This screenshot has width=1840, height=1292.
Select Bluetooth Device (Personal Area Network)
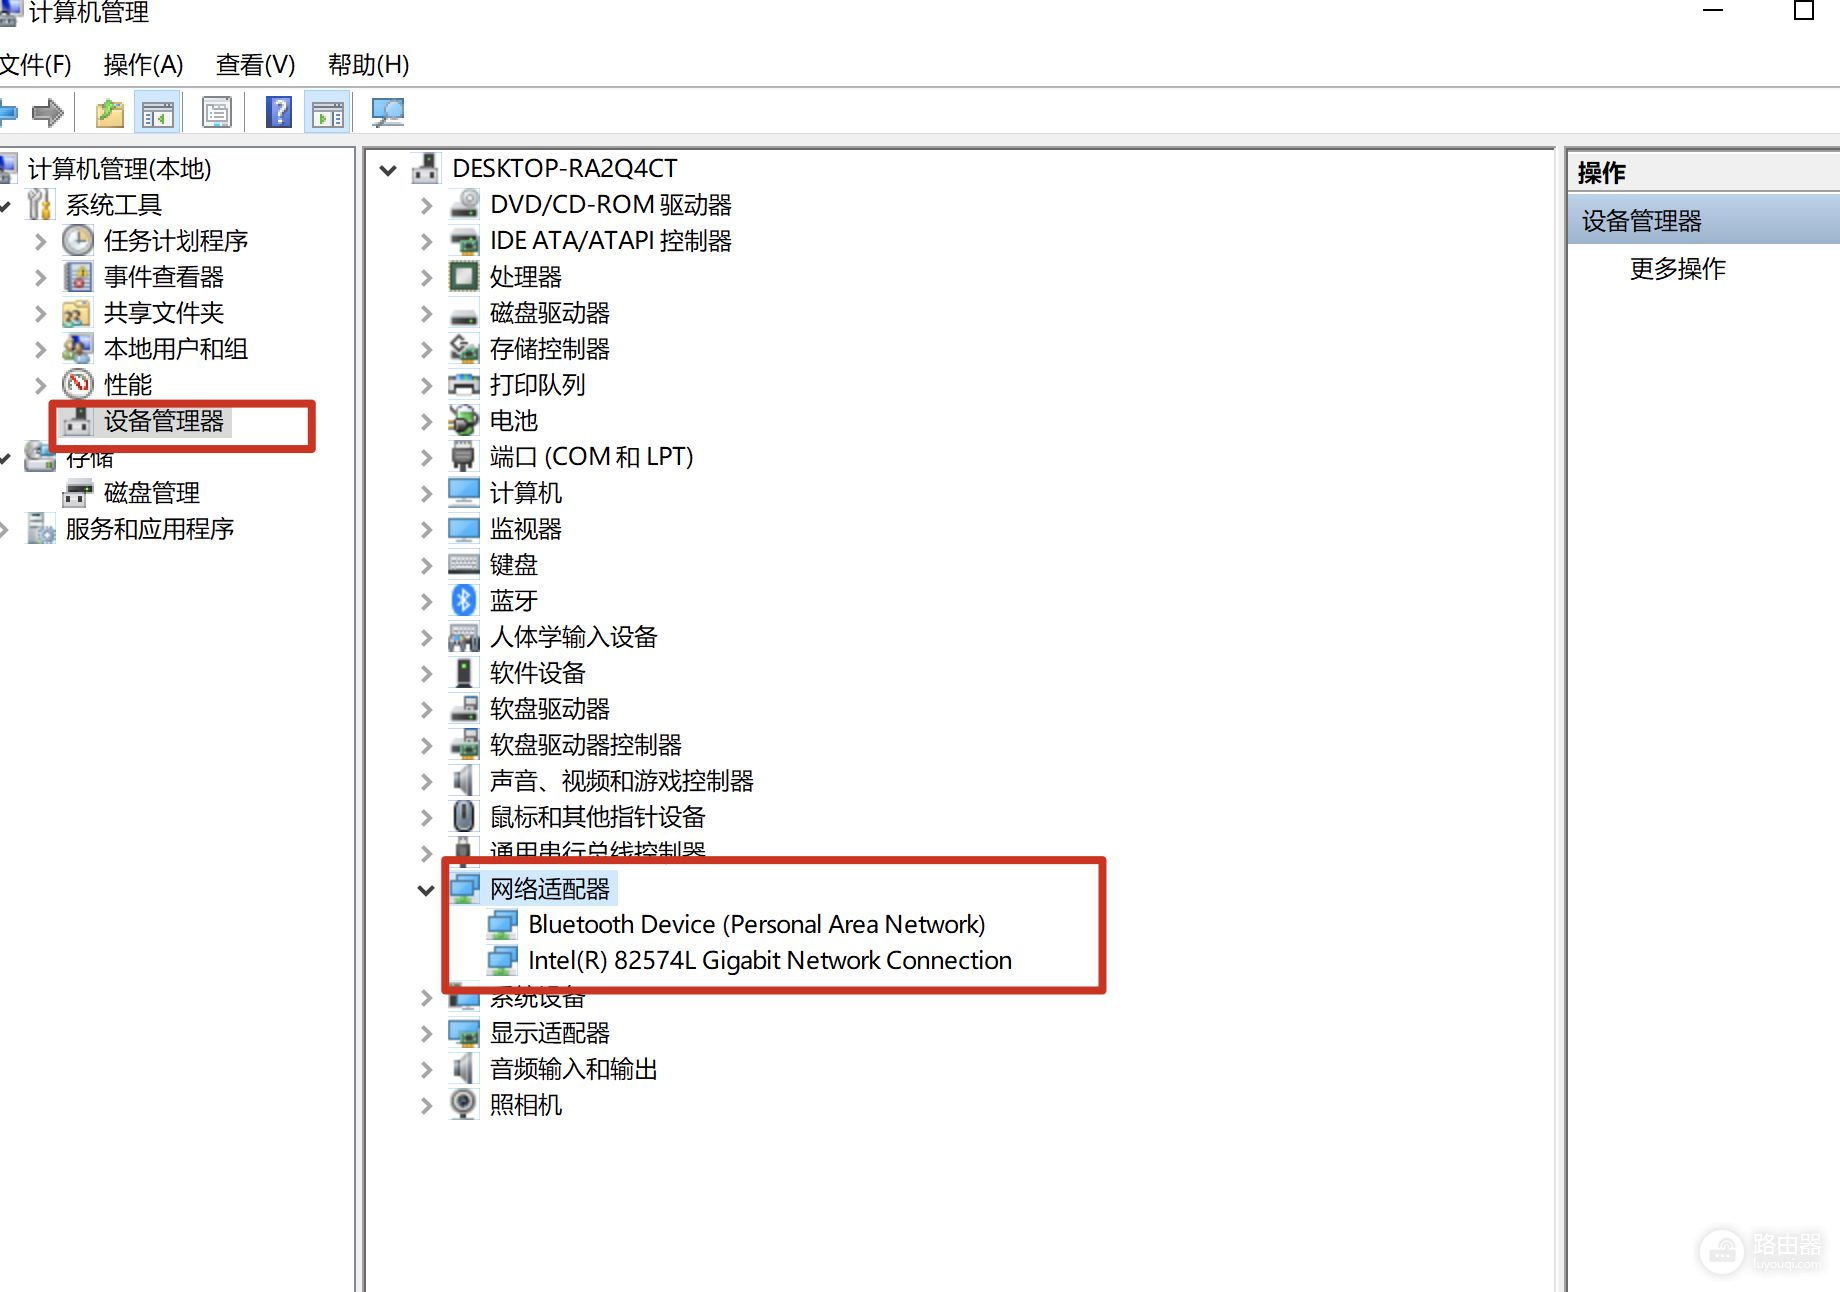[757, 924]
